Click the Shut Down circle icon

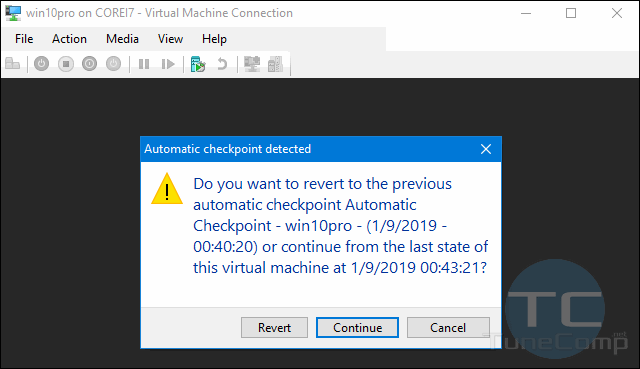click(89, 64)
